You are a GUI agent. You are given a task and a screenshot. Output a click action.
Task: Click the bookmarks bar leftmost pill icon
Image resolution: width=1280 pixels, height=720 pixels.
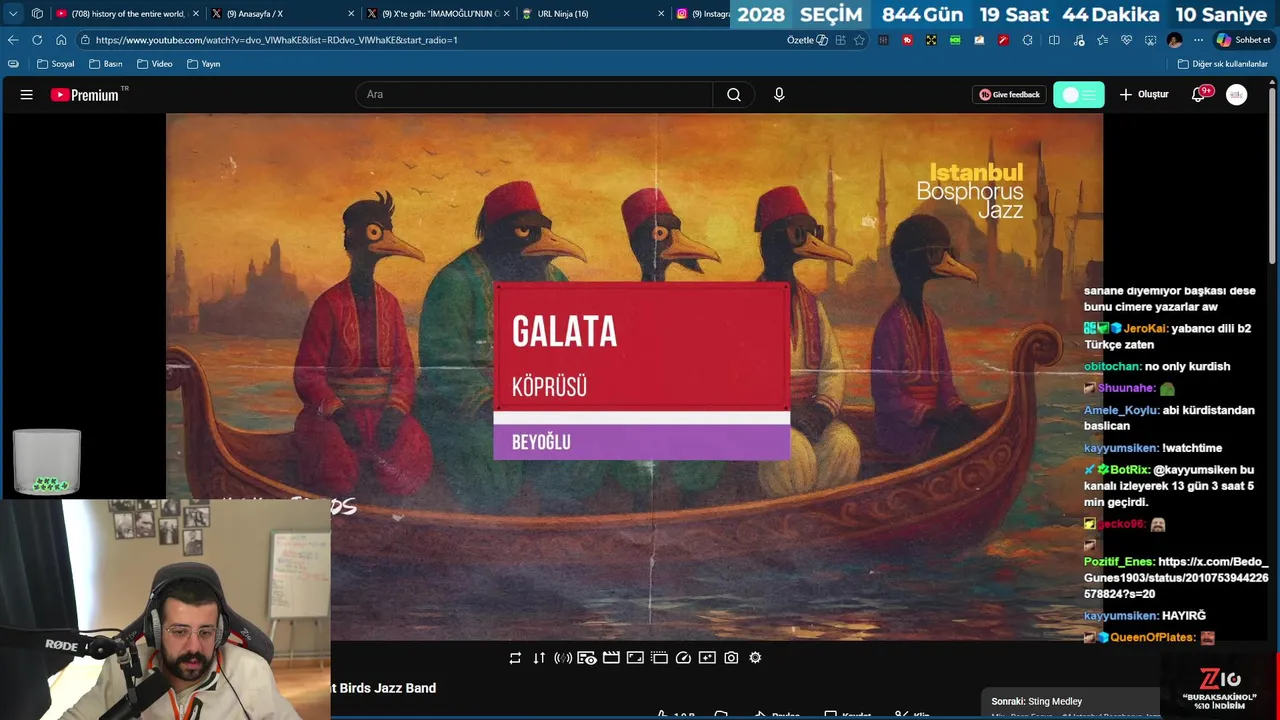13,64
